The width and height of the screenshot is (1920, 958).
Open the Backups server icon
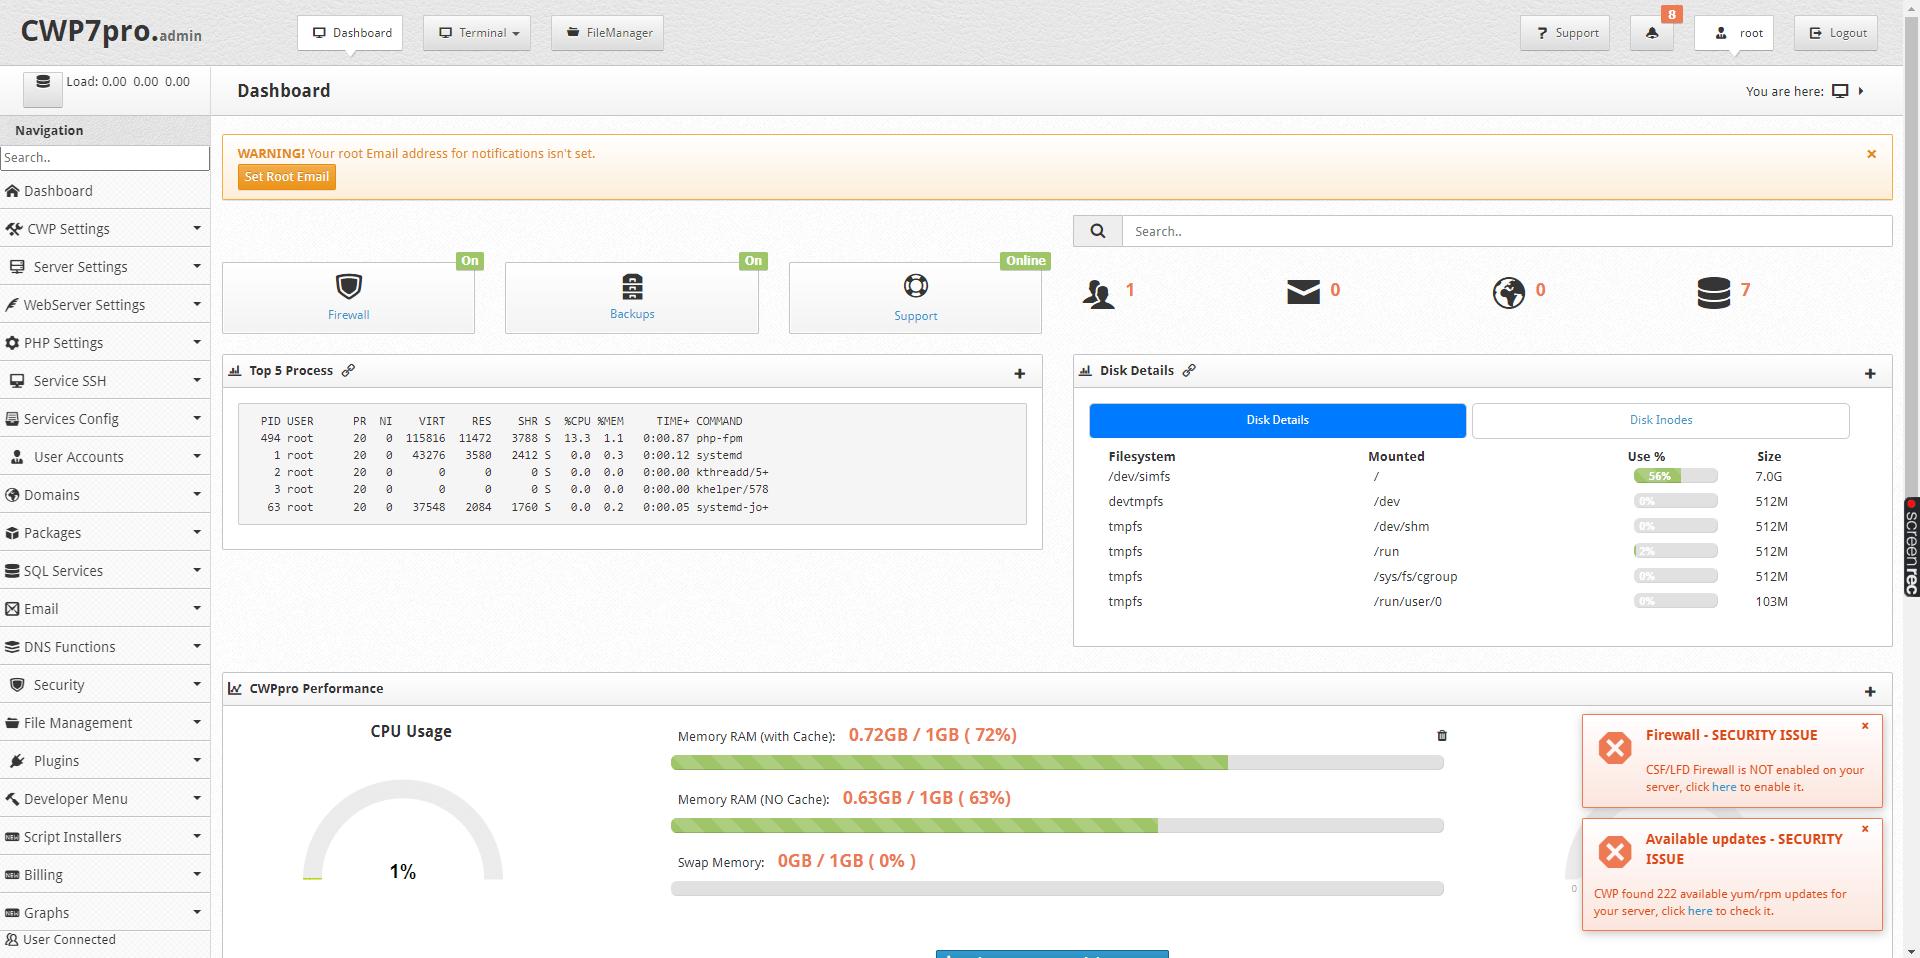632,287
